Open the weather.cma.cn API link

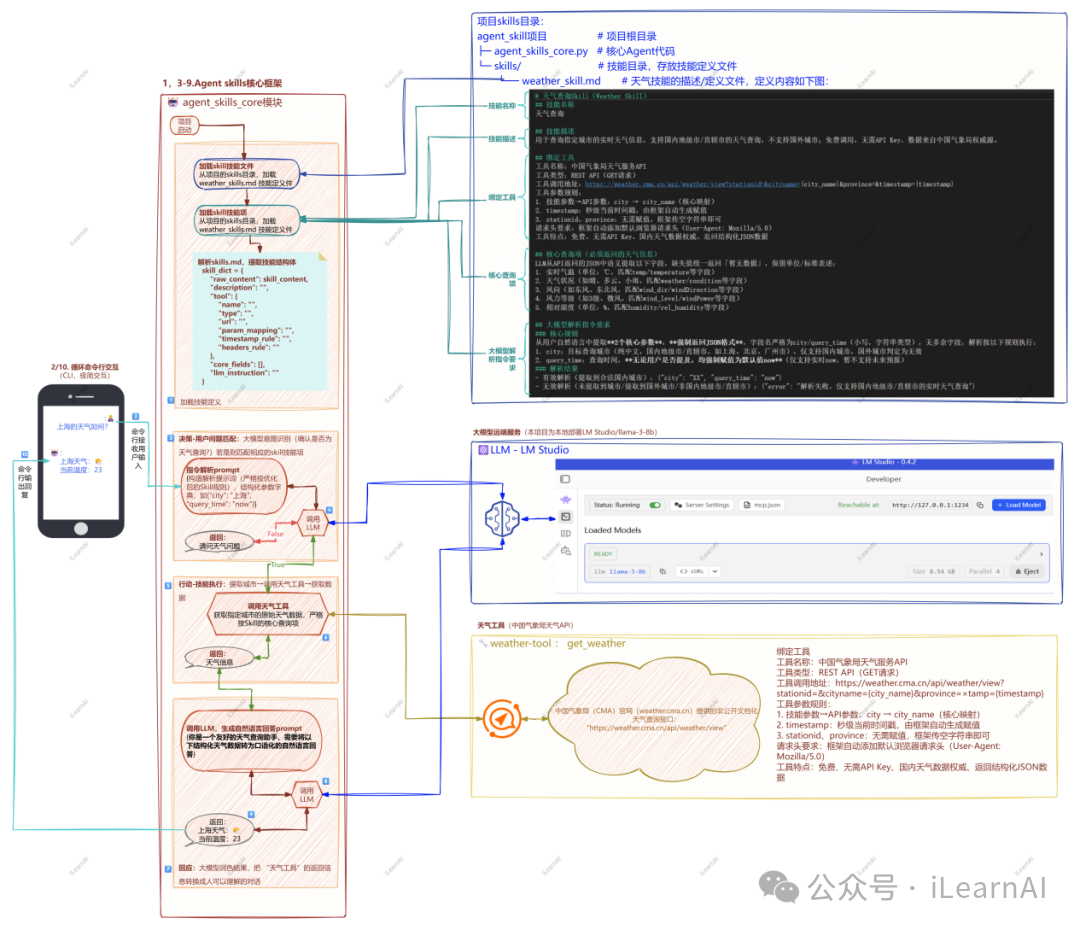[x=691, y=184]
